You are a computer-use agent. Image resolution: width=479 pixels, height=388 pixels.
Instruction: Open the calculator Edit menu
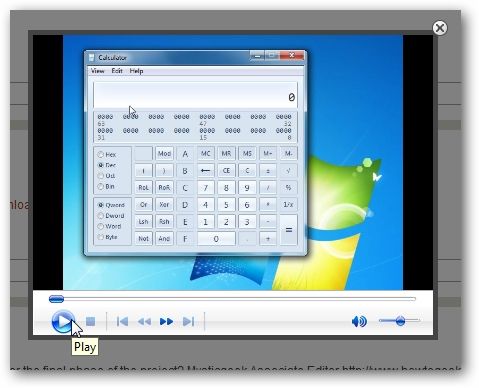pyautogui.click(x=117, y=71)
